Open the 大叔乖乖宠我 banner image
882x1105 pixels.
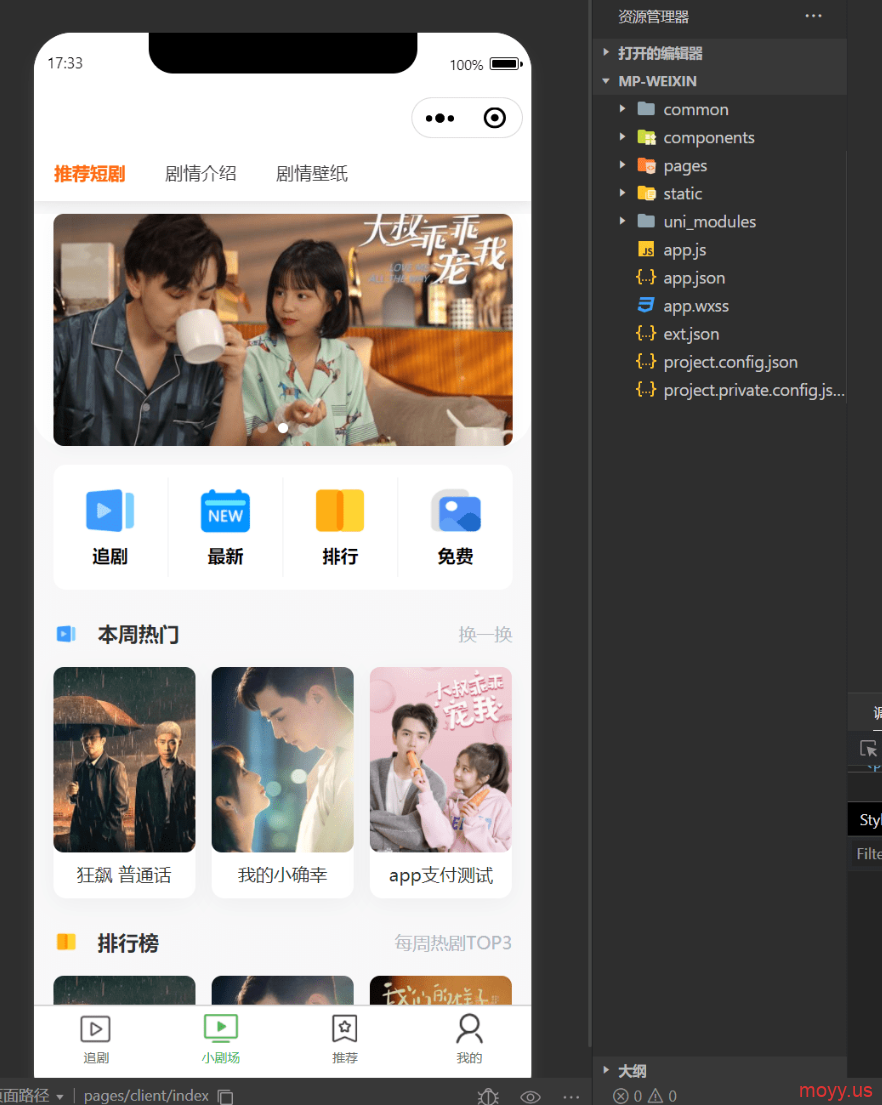283,330
